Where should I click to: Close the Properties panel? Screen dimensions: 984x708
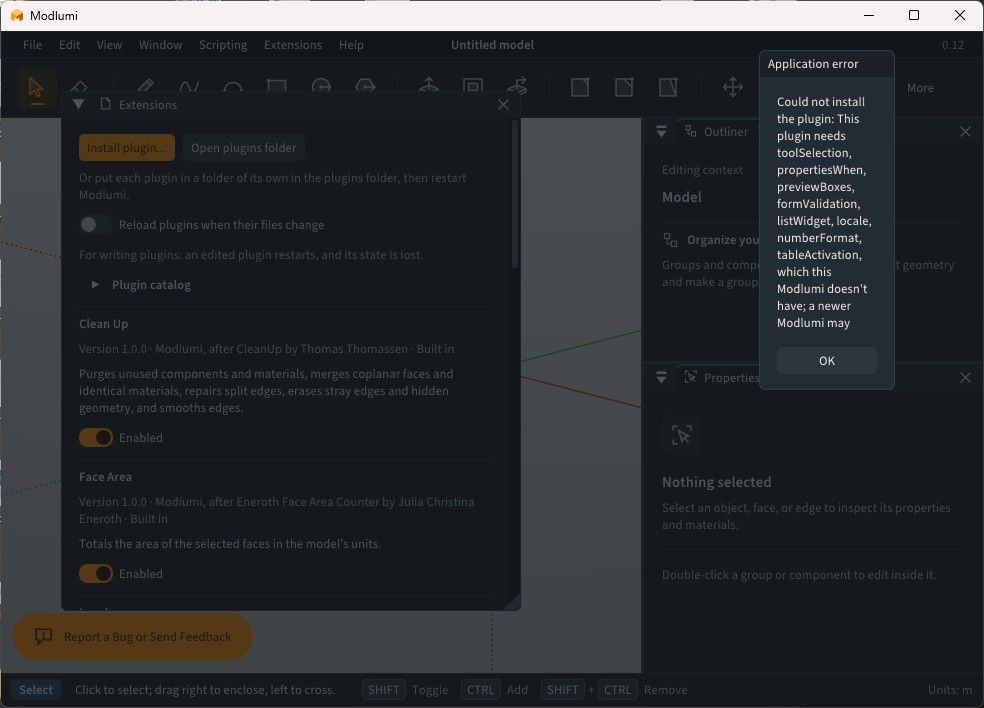pos(965,377)
